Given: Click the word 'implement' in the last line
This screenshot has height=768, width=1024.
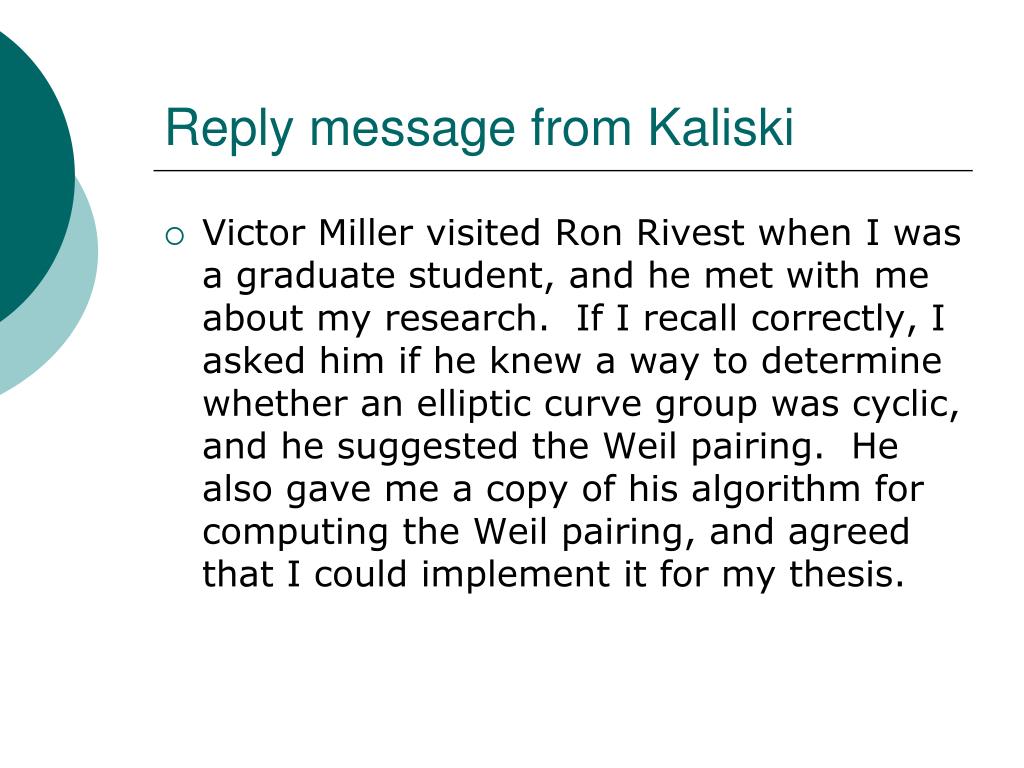Looking at the screenshot, I should 515,575.
